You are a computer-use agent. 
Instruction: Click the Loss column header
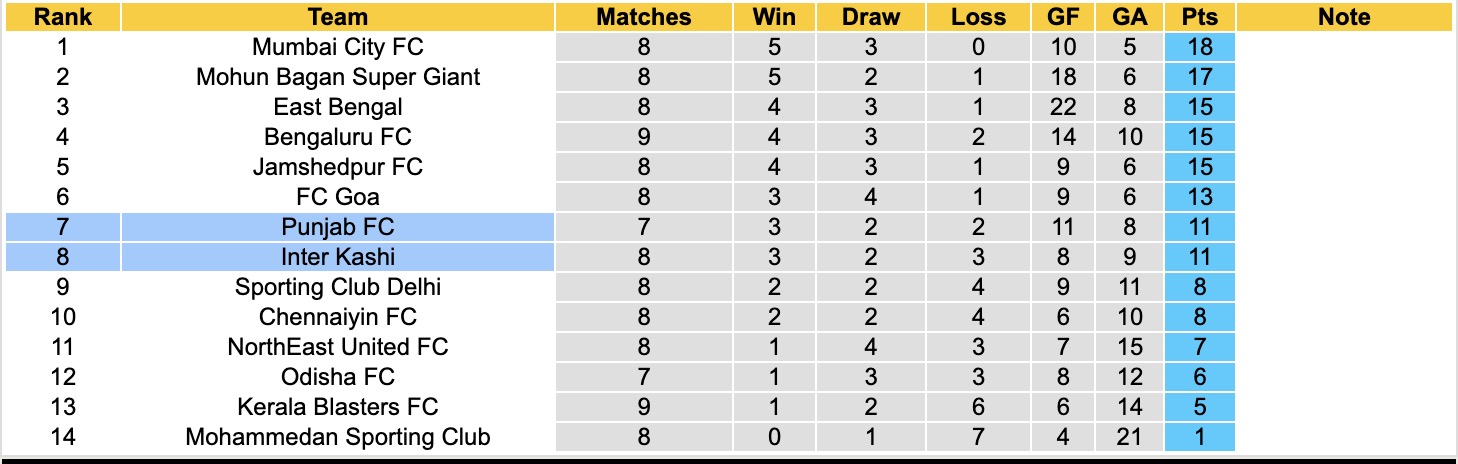978,17
